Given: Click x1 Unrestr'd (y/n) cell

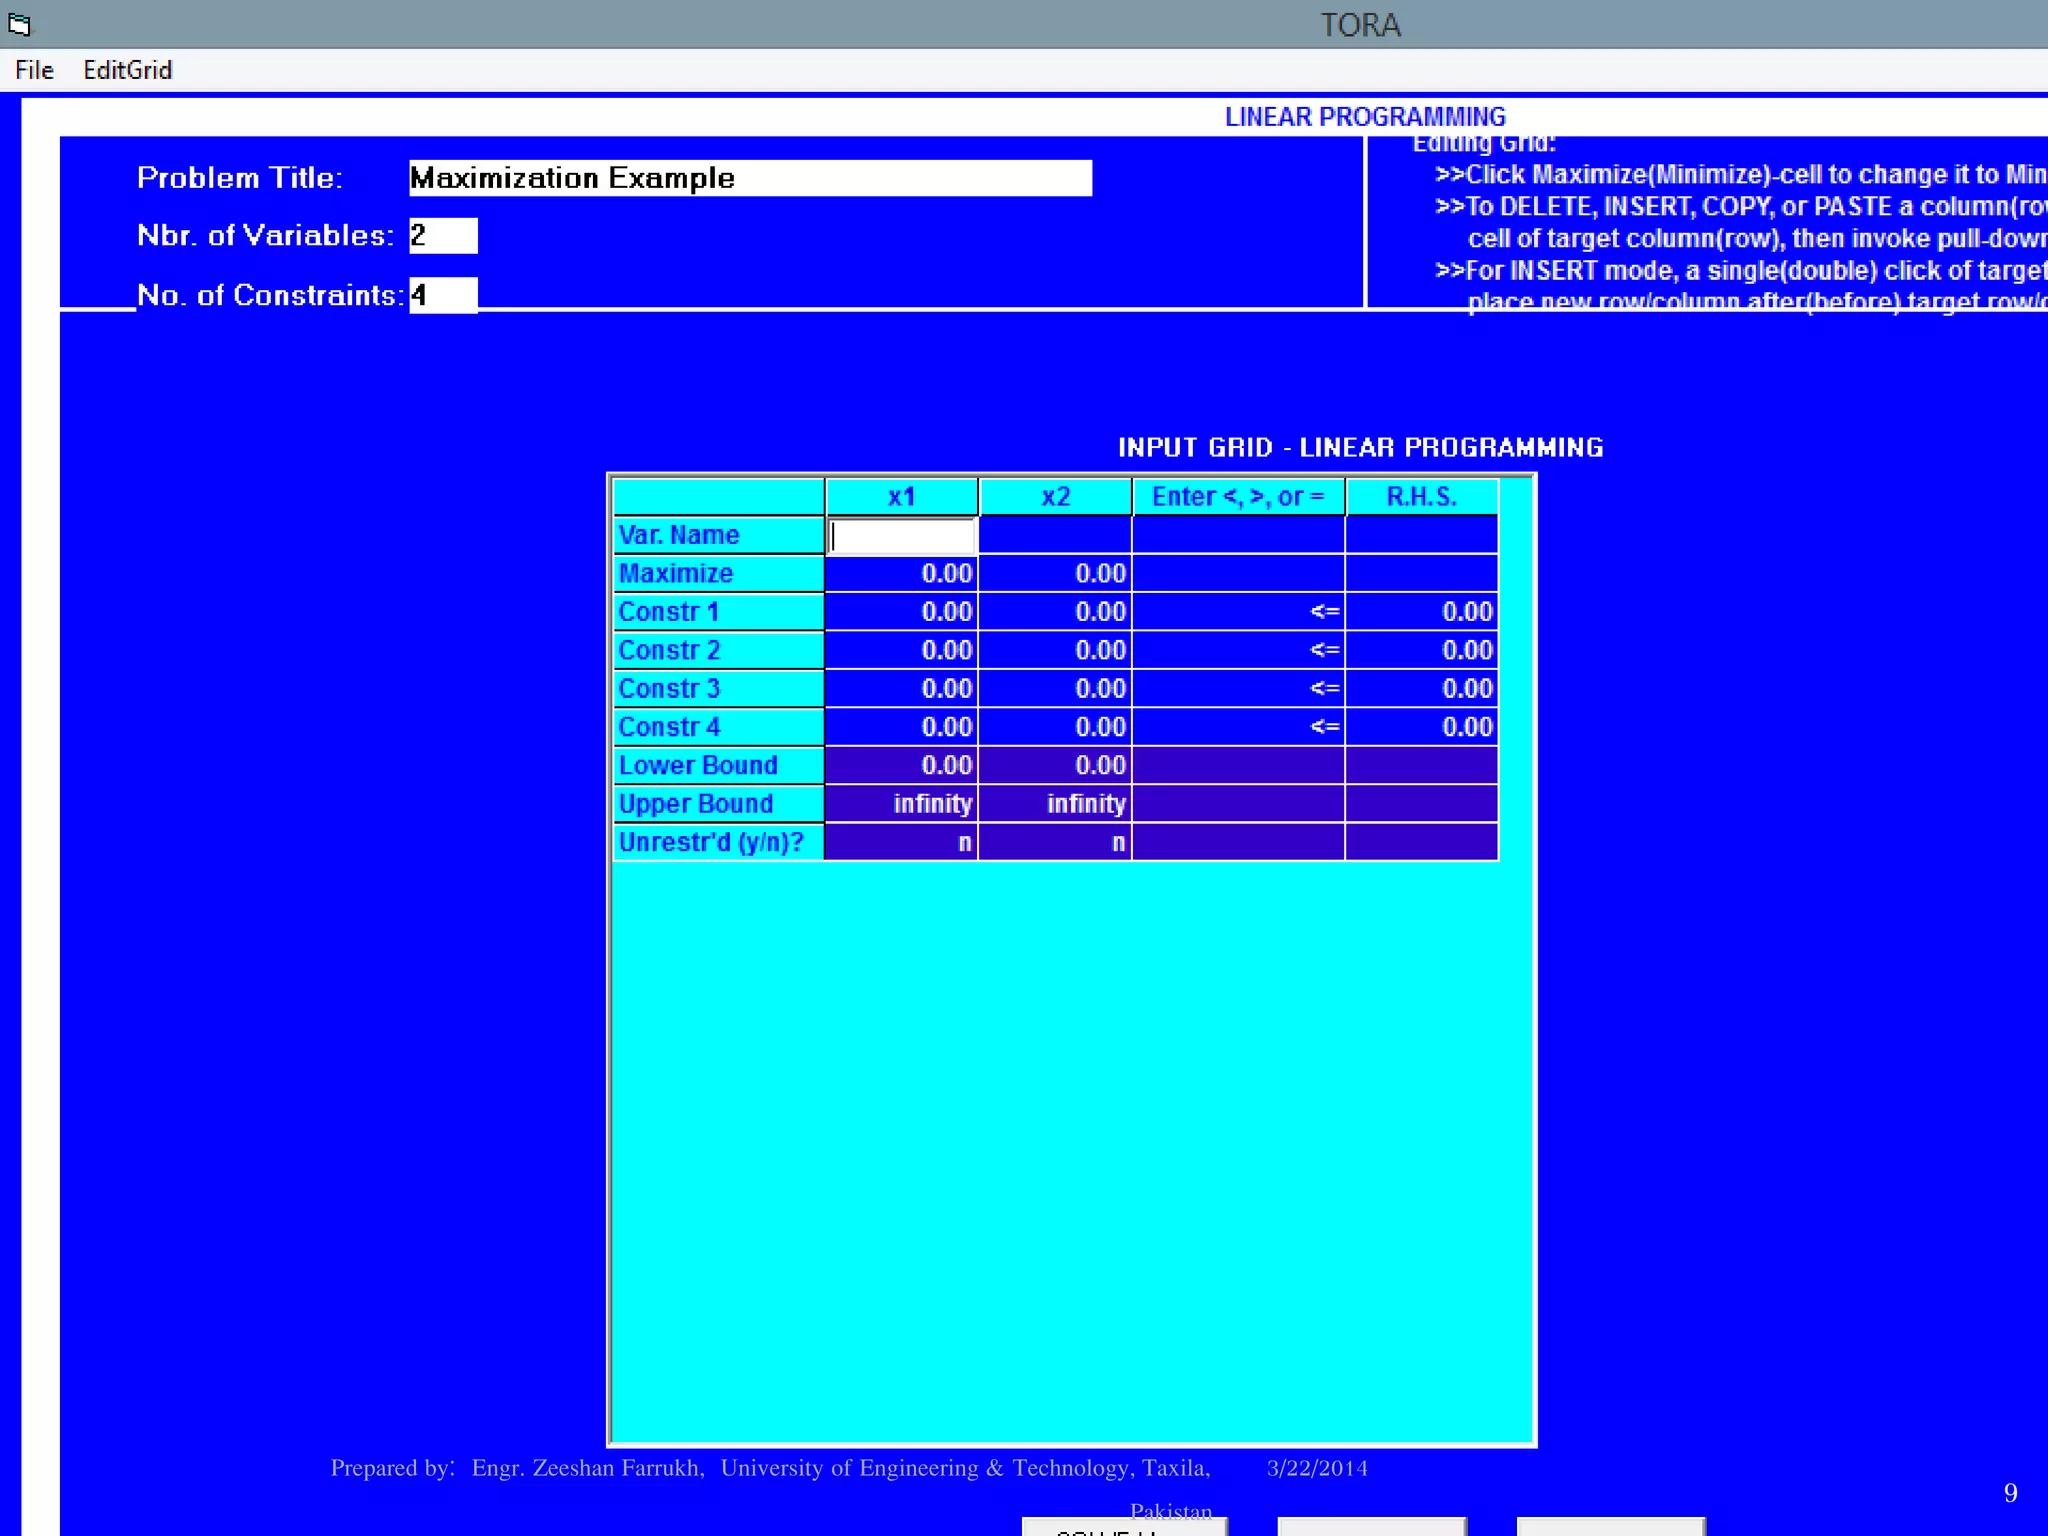Looking at the screenshot, I should (901, 843).
